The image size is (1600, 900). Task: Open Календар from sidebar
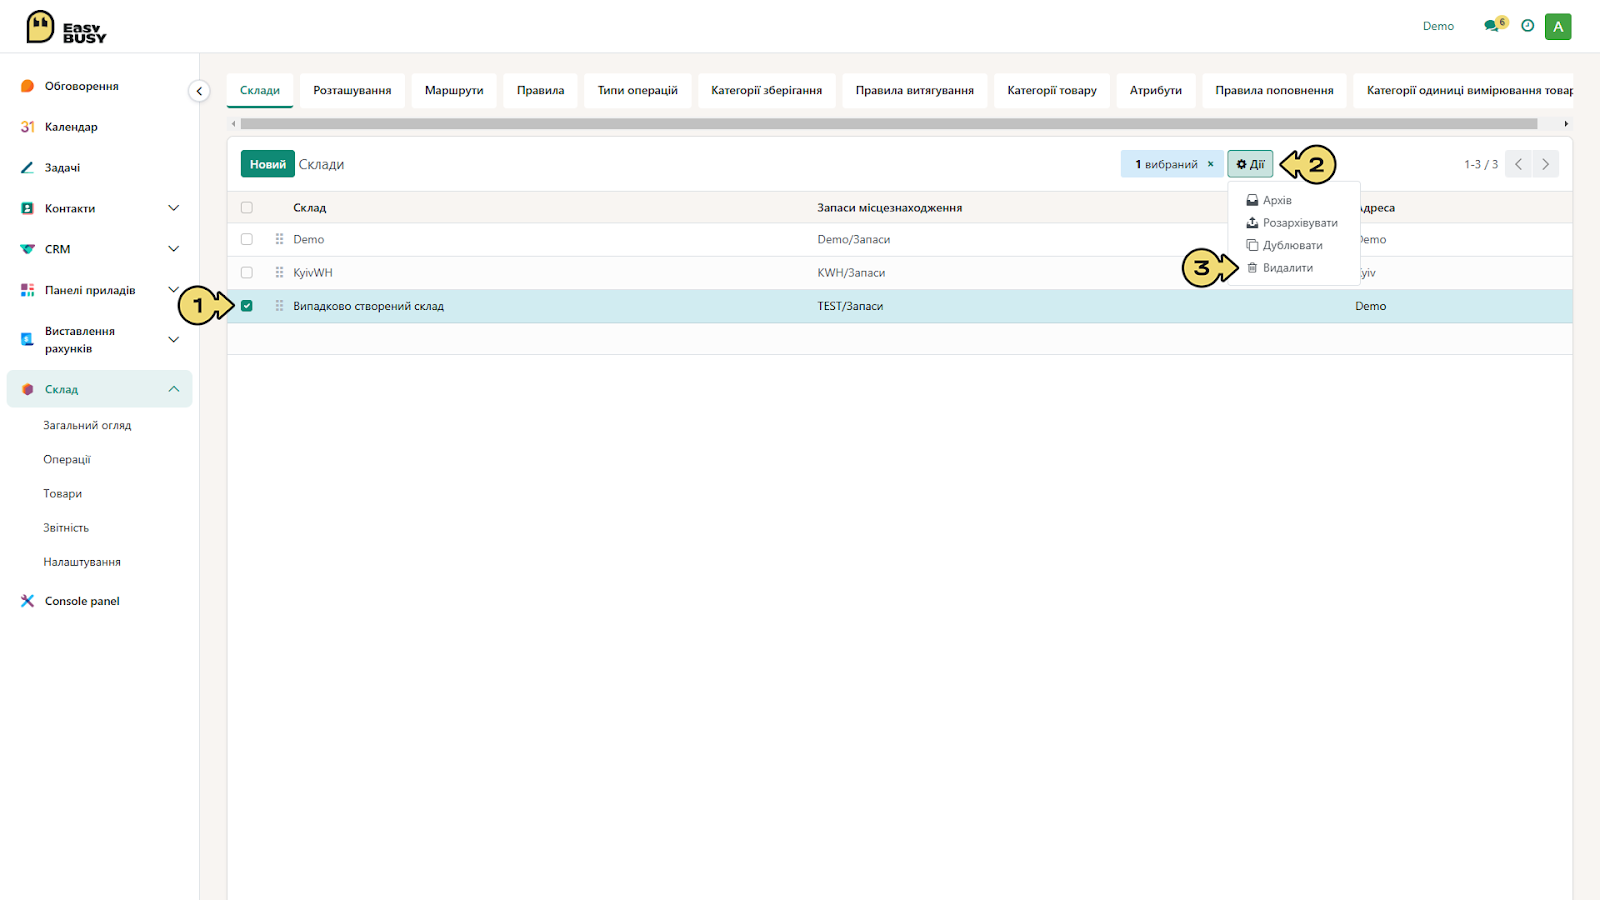[x=71, y=127]
